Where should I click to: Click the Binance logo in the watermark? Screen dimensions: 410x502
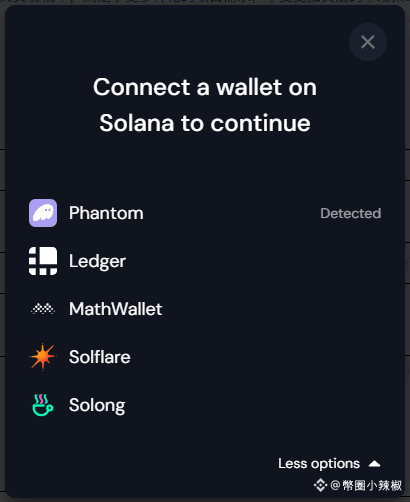click(x=320, y=485)
